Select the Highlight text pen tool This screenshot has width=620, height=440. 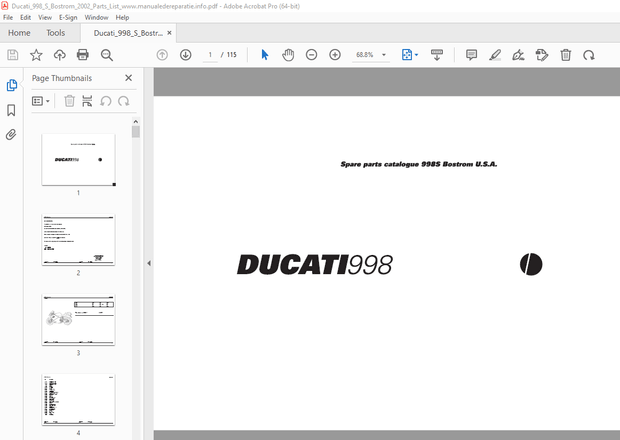coord(495,55)
